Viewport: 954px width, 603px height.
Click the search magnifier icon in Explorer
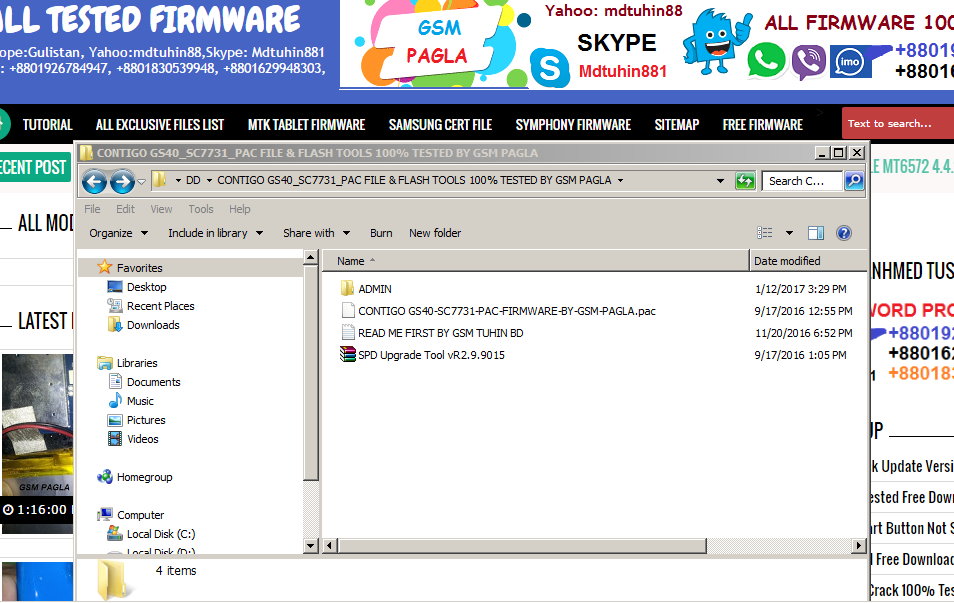pyautogui.click(x=854, y=181)
